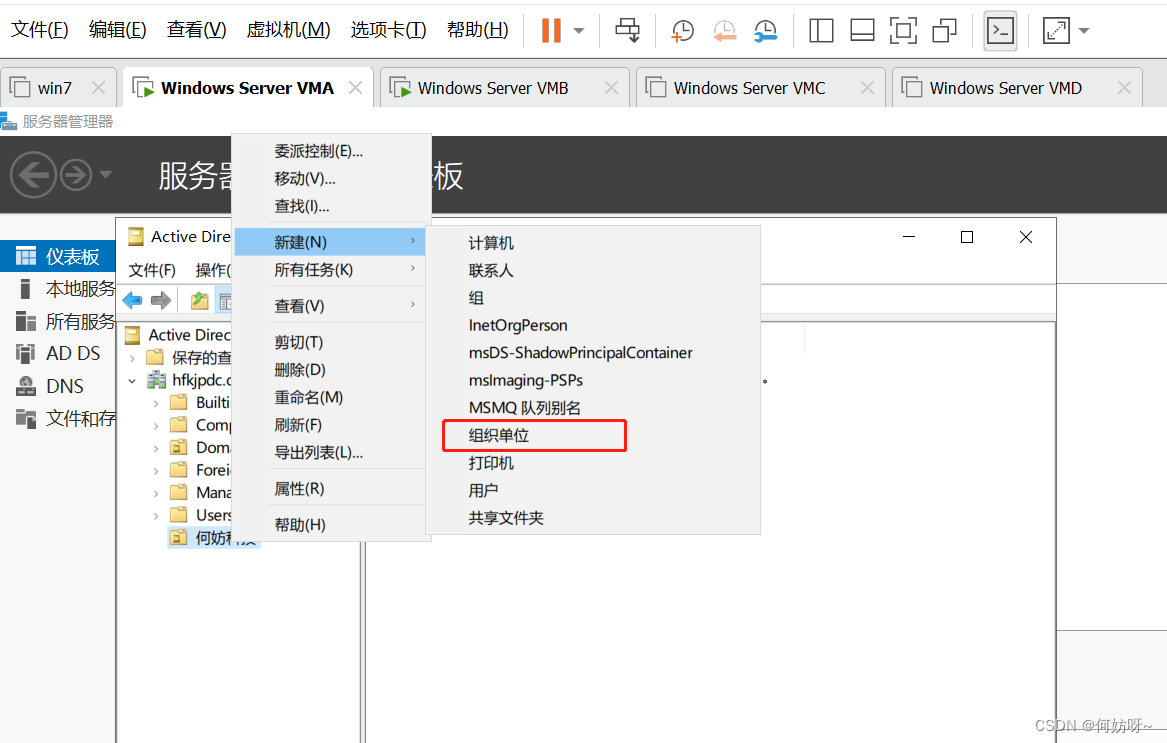The height and width of the screenshot is (743, 1167).
Task: Select AD DS in Server Manager sidebar
Action: (x=73, y=353)
